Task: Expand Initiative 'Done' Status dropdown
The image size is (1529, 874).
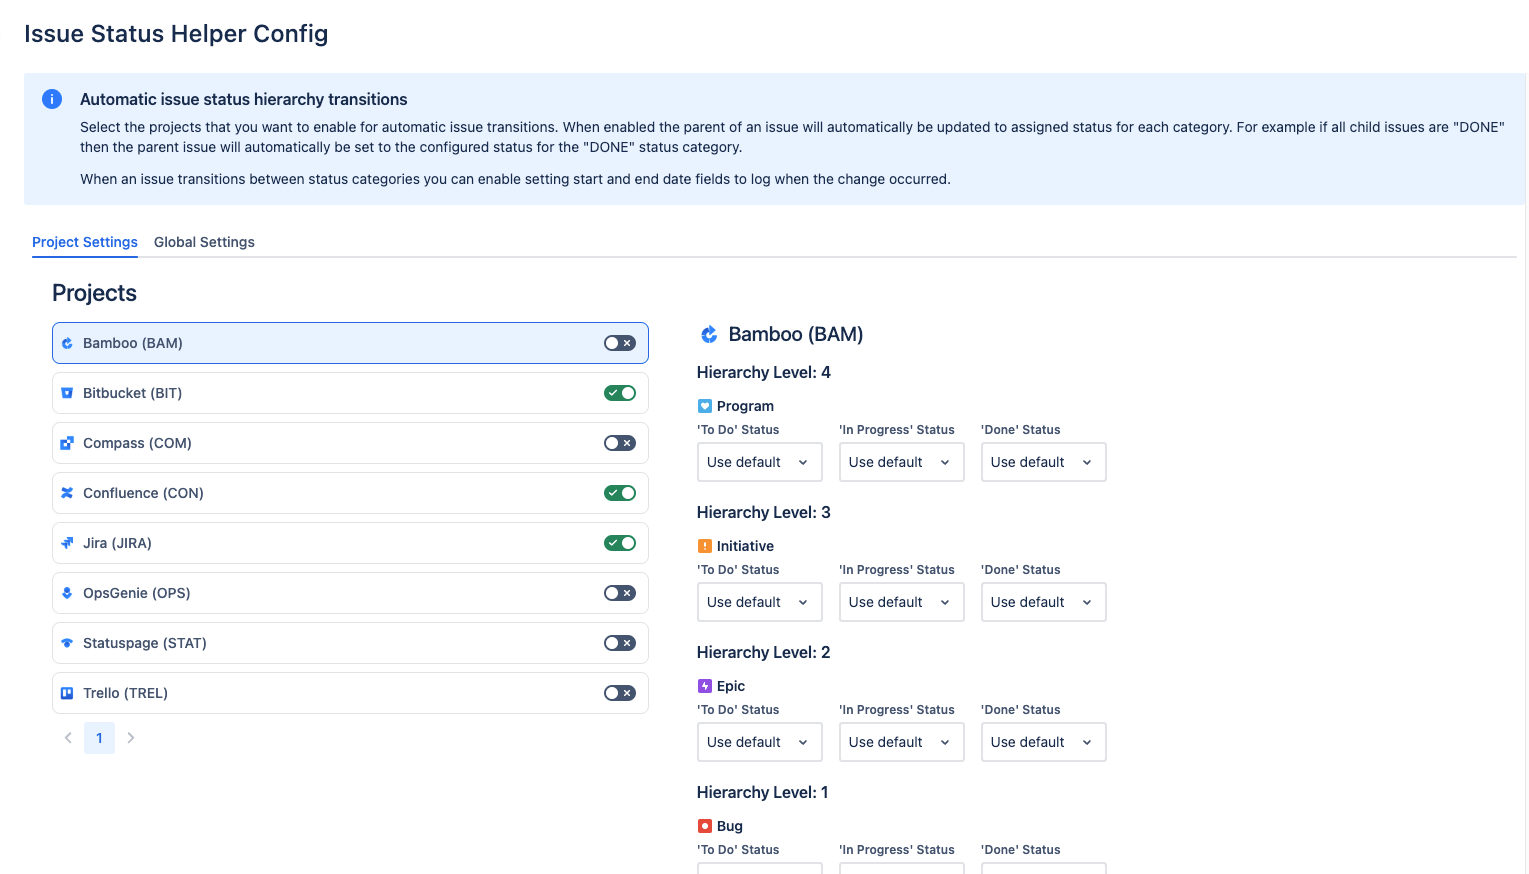Action: (x=1043, y=602)
